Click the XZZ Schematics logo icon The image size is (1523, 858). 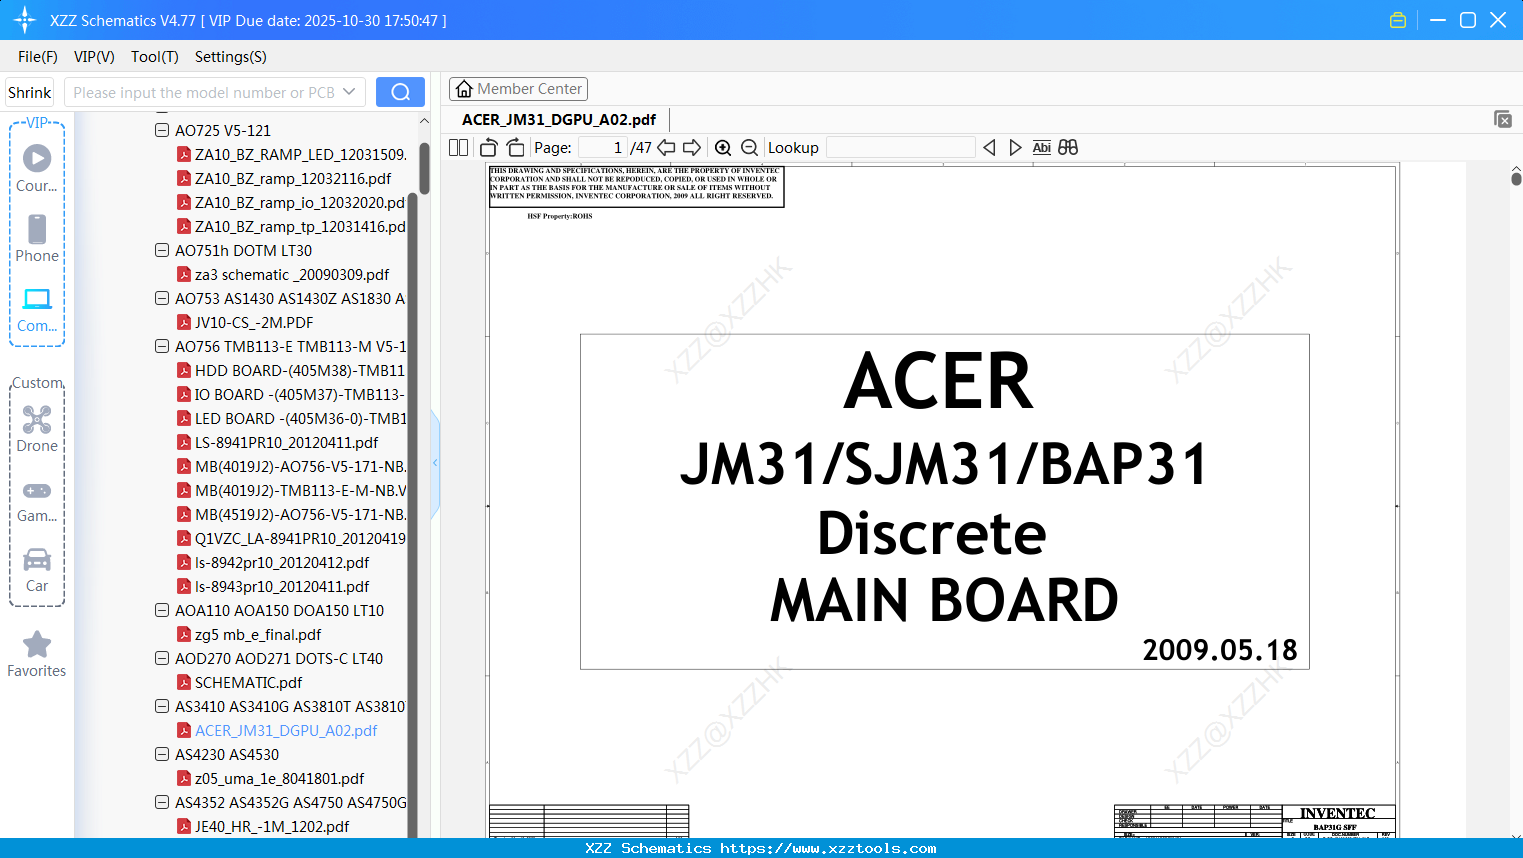click(25, 20)
